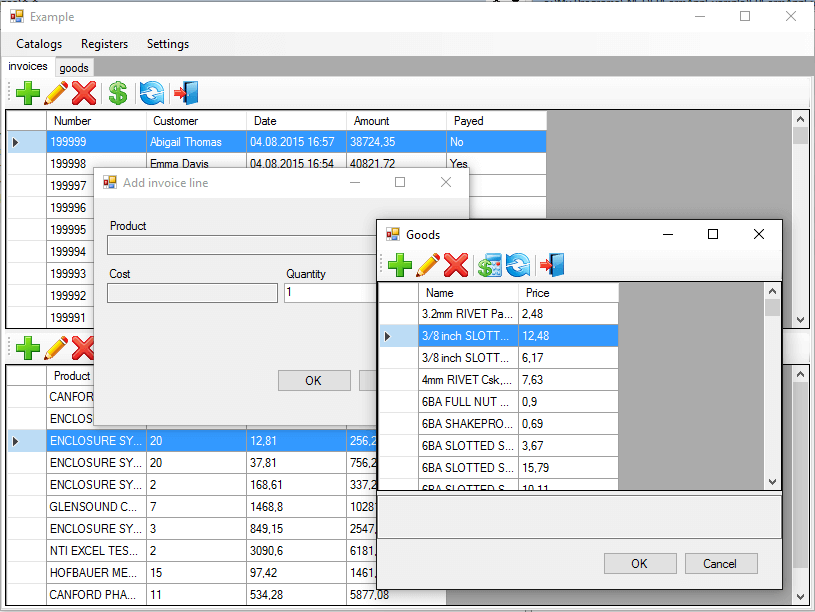Delete invoice 199999 with the red X icon

point(84,93)
